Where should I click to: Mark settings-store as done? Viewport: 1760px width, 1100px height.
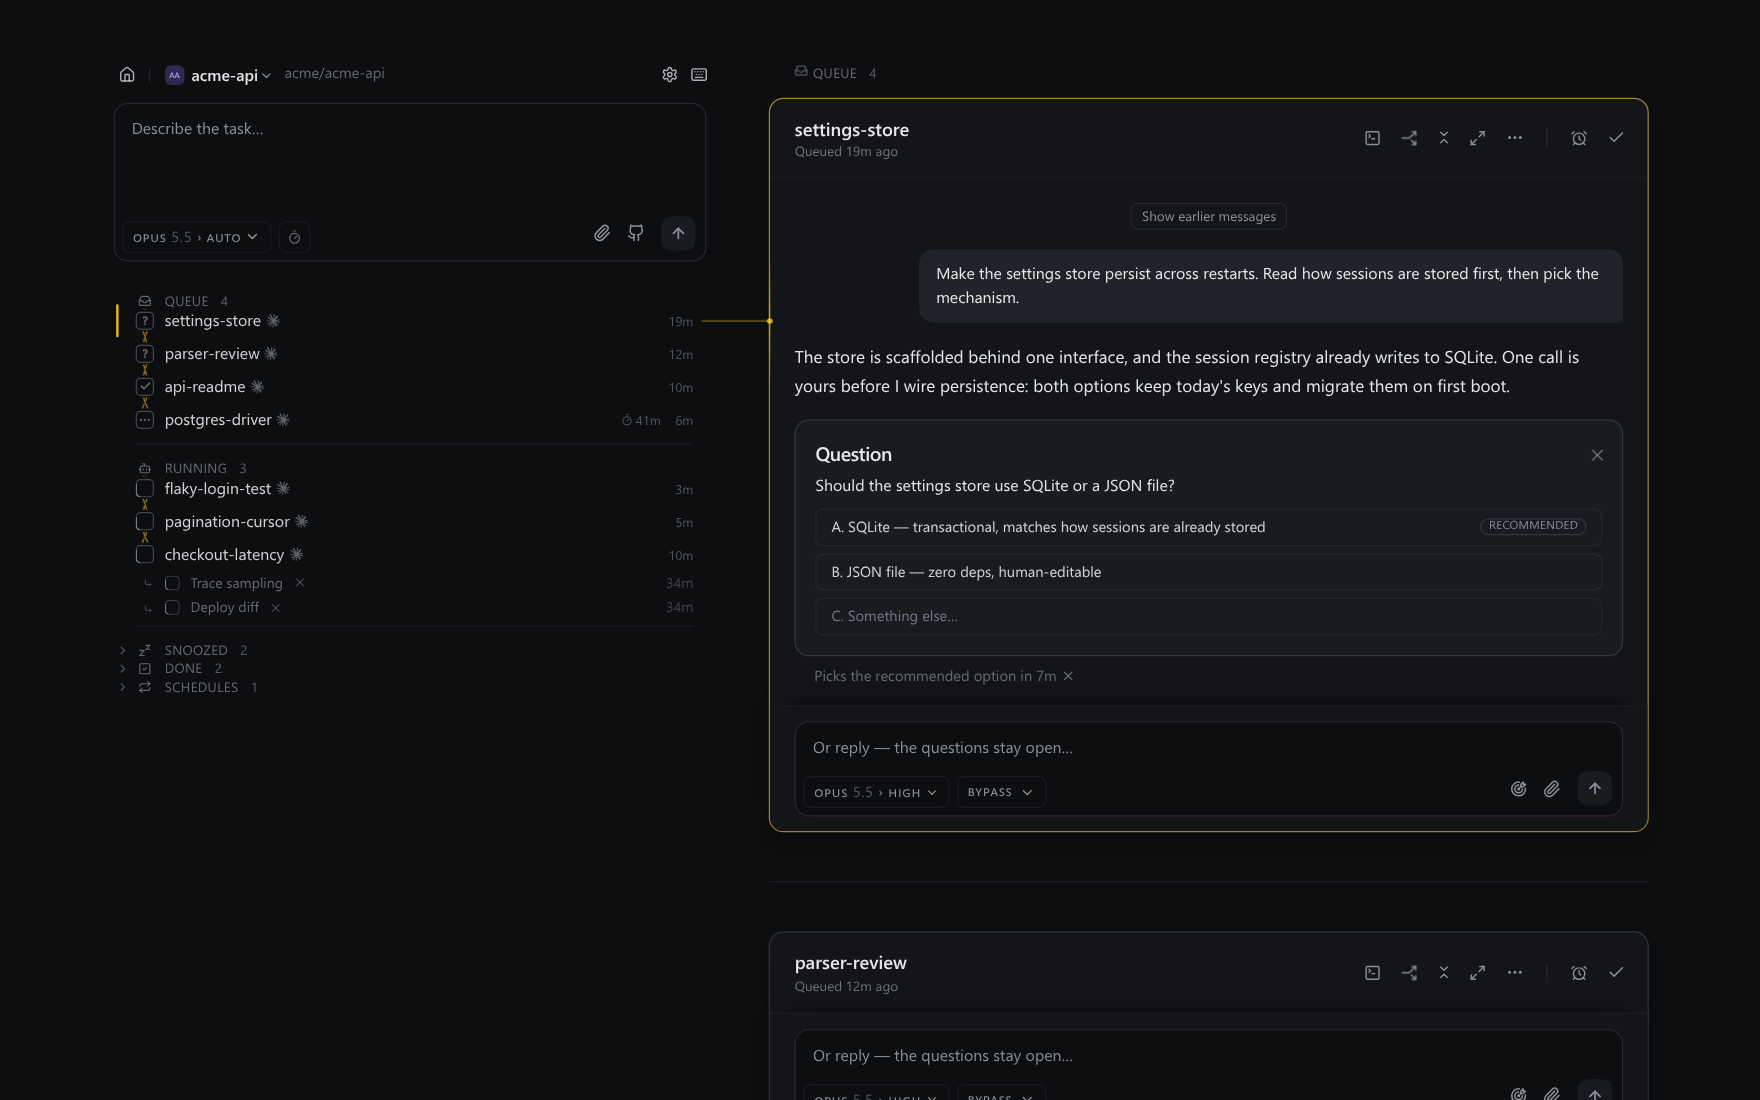pos(1616,138)
